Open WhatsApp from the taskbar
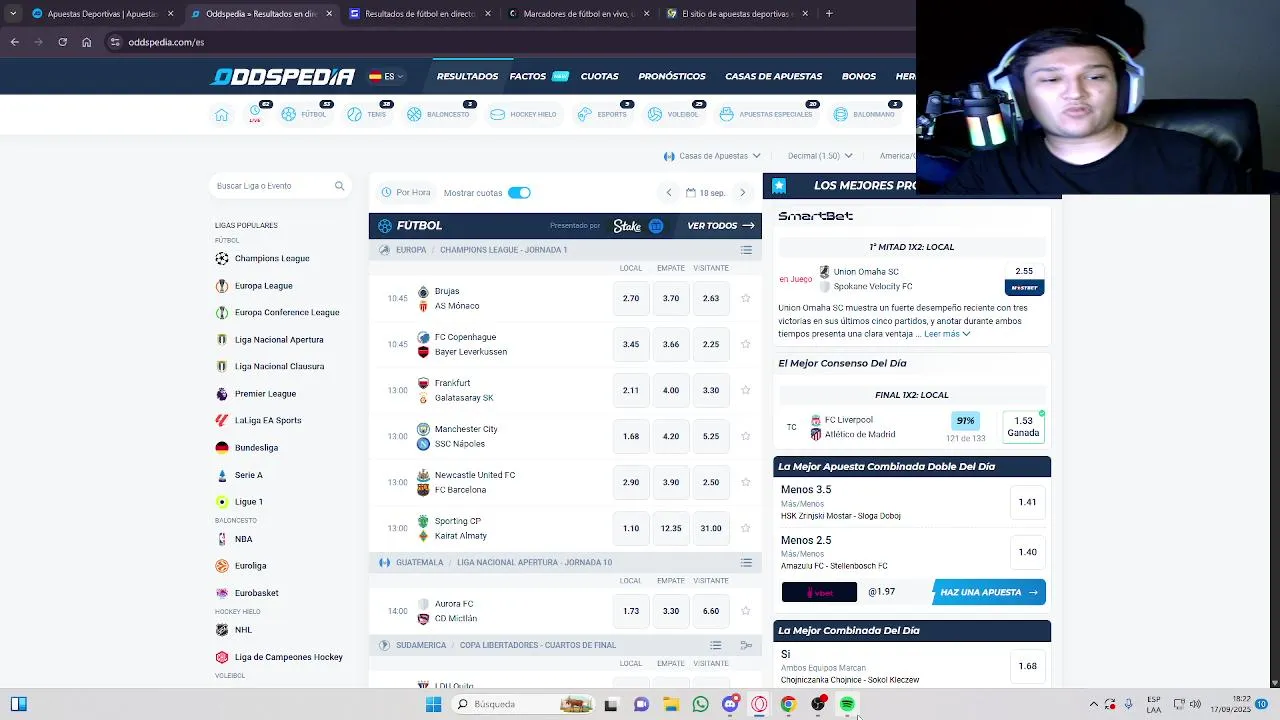 pos(700,704)
